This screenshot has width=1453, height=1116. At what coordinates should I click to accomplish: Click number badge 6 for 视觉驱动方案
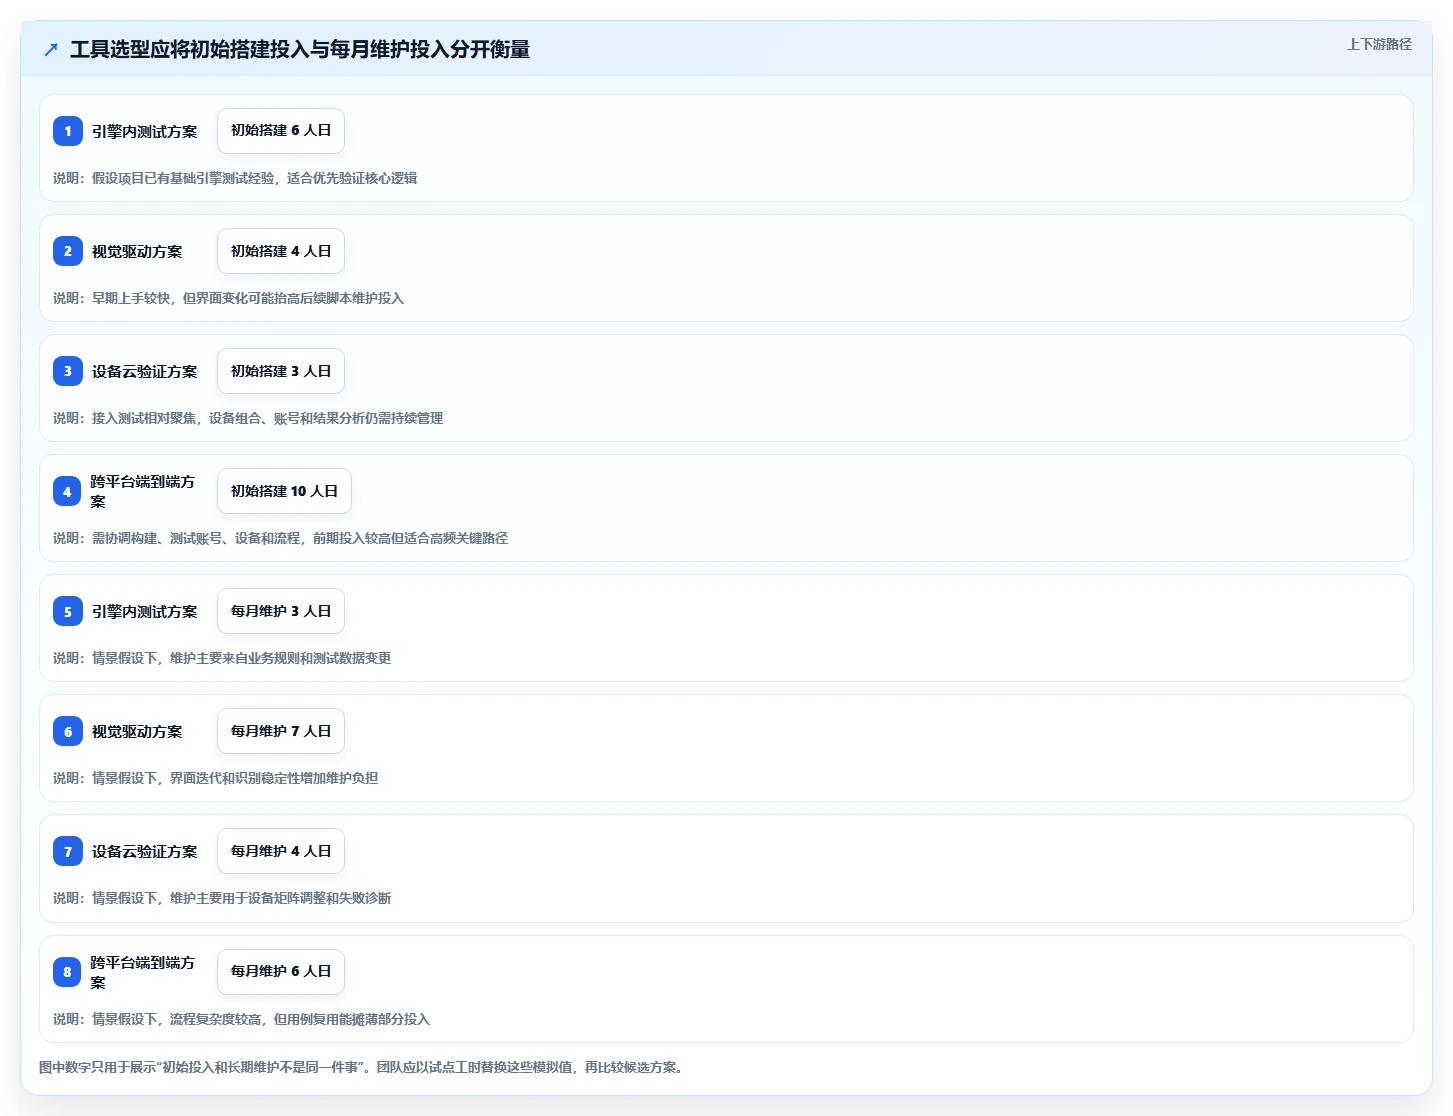(x=68, y=731)
